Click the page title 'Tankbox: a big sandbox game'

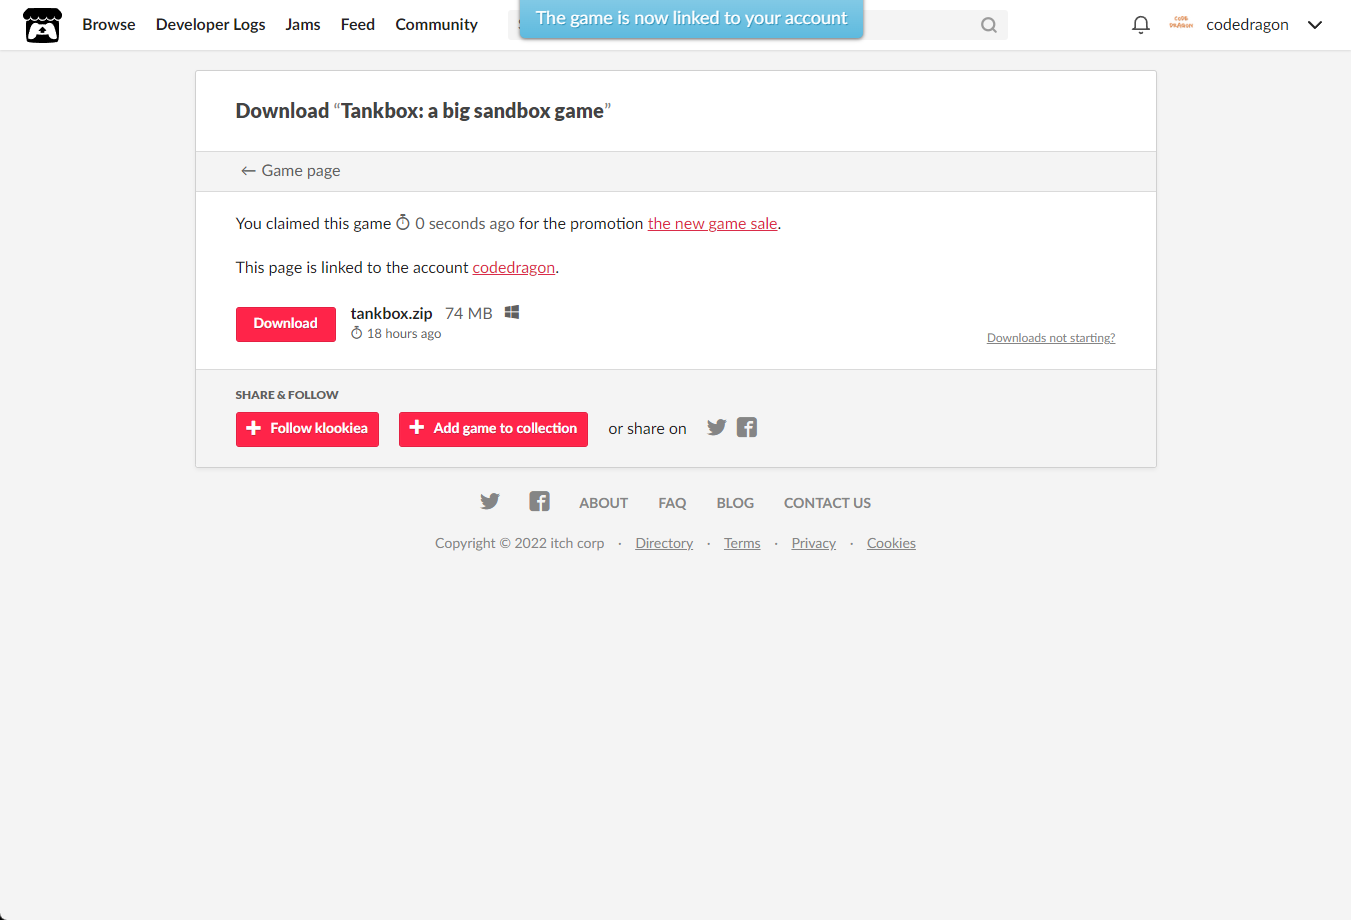pyautogui.click(x=473, y=111)
